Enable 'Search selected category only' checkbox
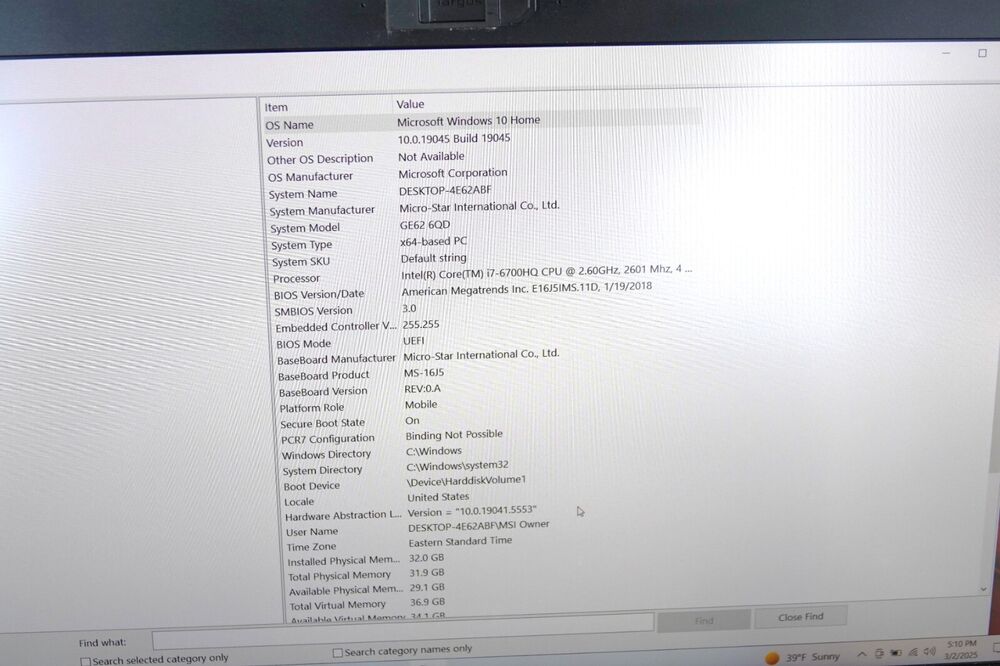This screenshot has height=666, width=1000. (85, 661)
